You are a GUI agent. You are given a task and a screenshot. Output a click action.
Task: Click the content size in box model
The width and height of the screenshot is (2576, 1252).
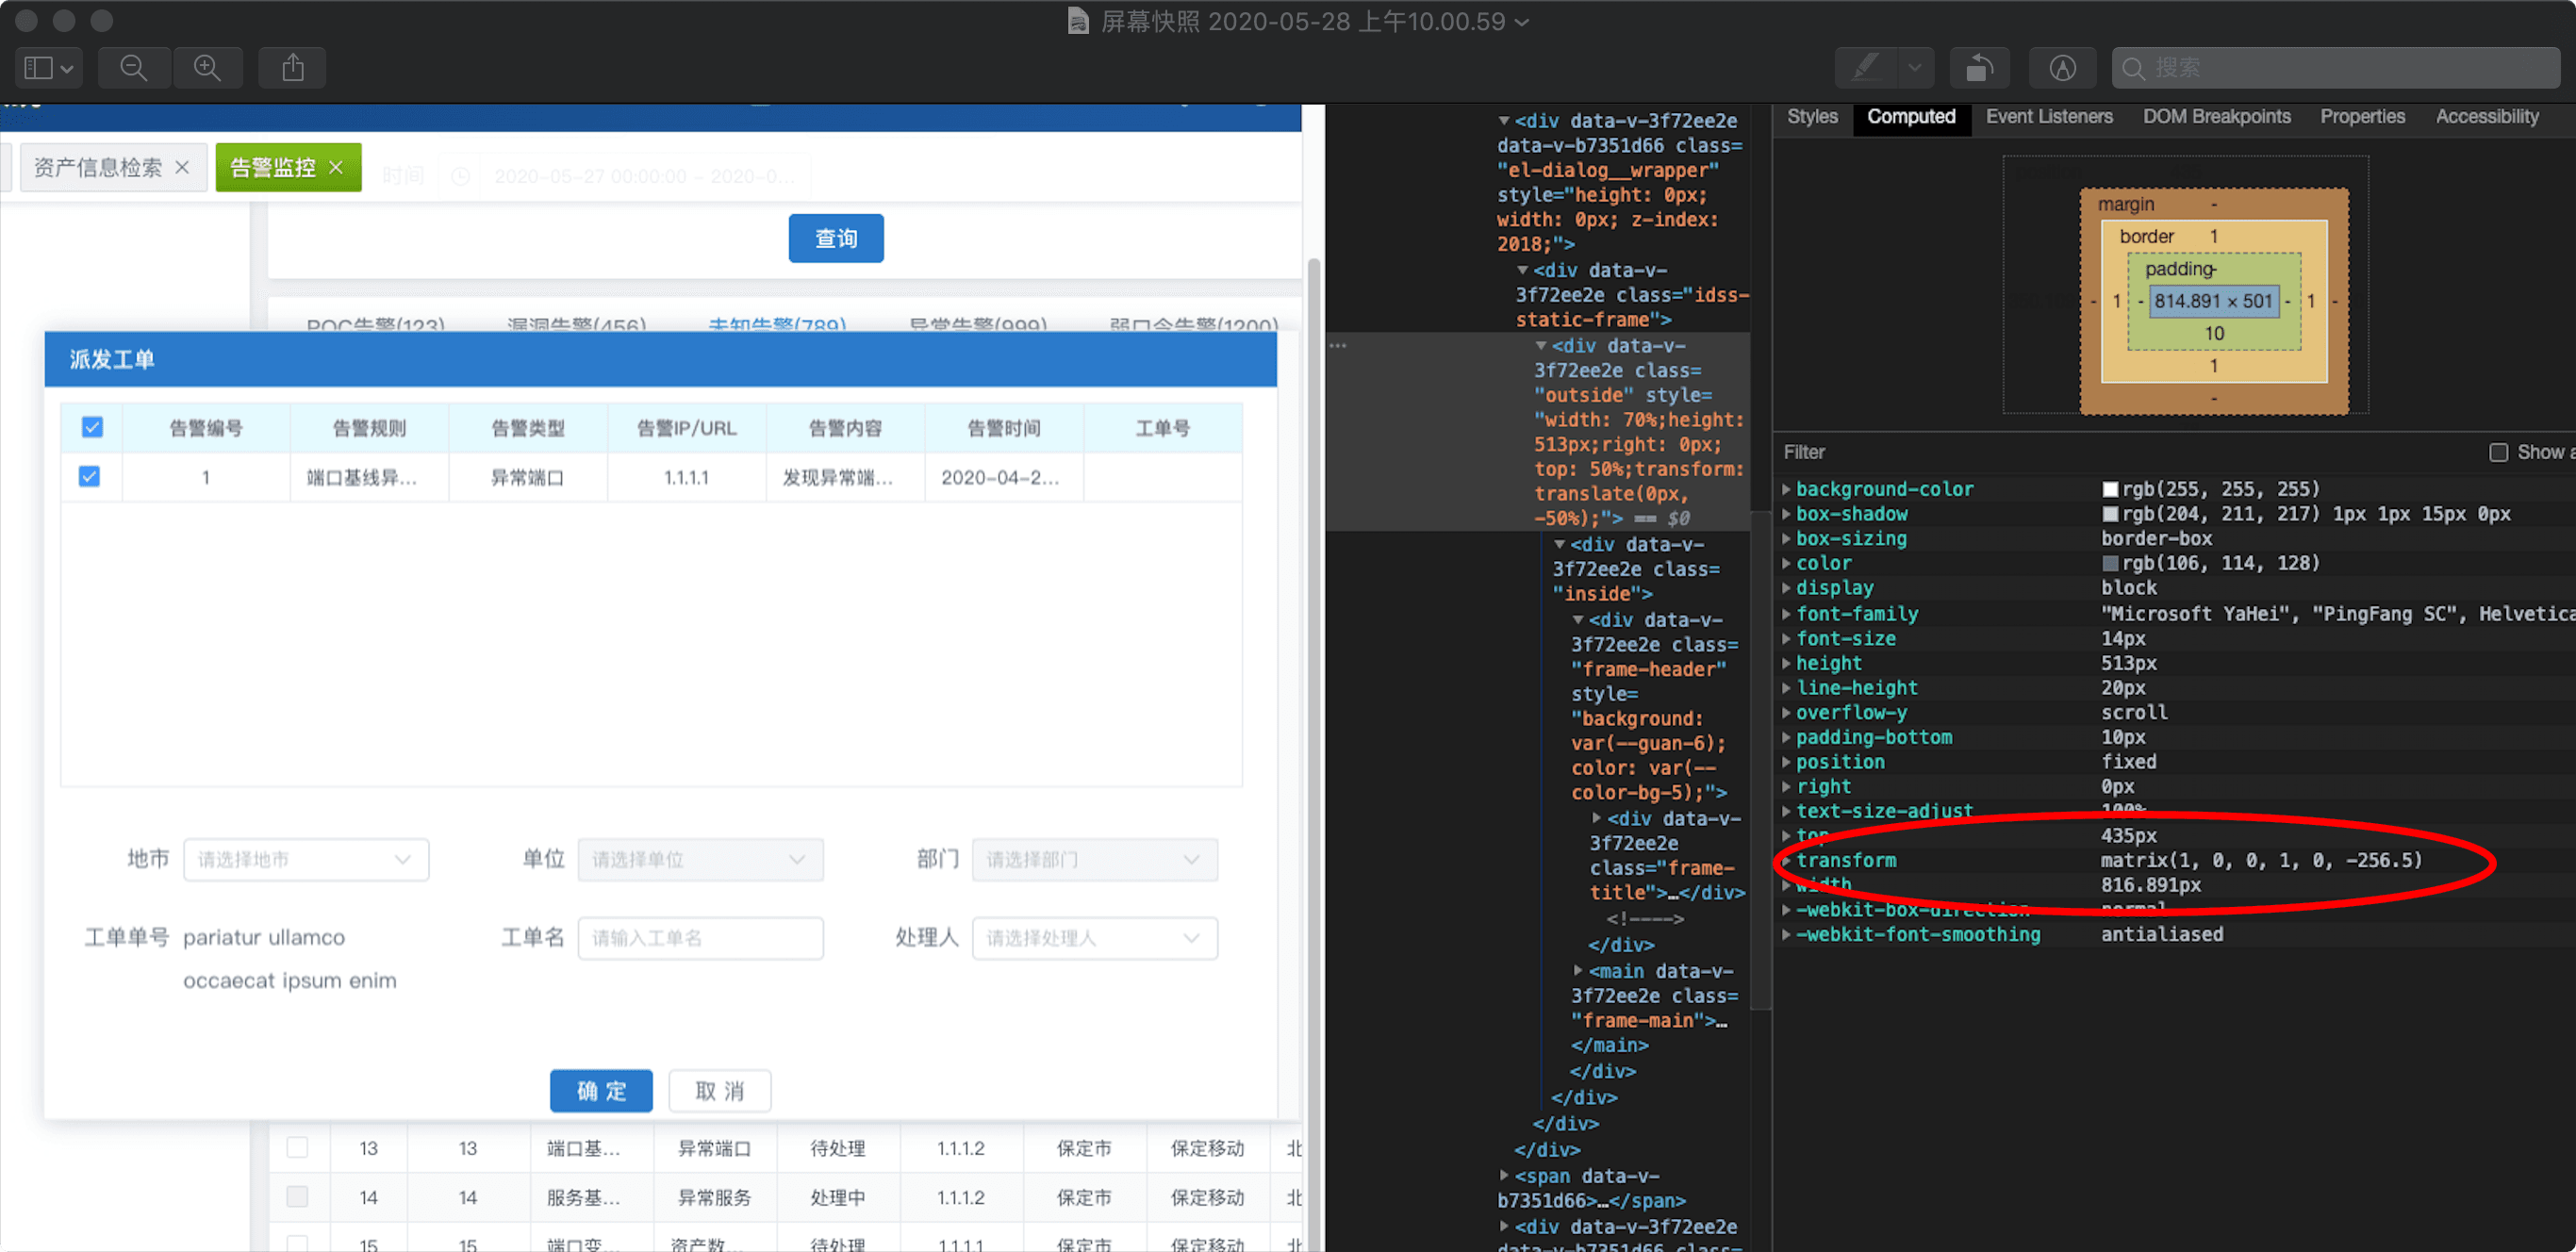(x=2213, y=301)
